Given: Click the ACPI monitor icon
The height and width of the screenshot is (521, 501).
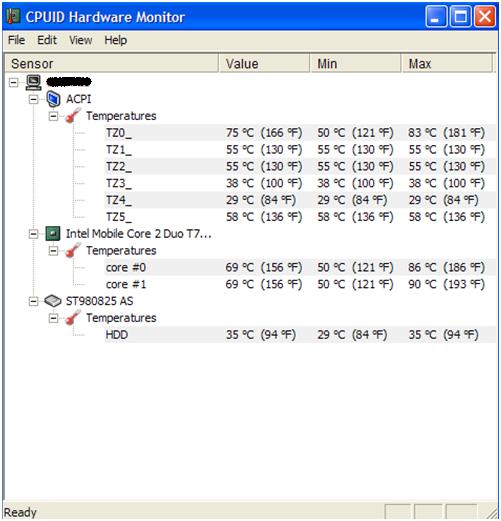Looking at the screenshot, I should [53, 99].
